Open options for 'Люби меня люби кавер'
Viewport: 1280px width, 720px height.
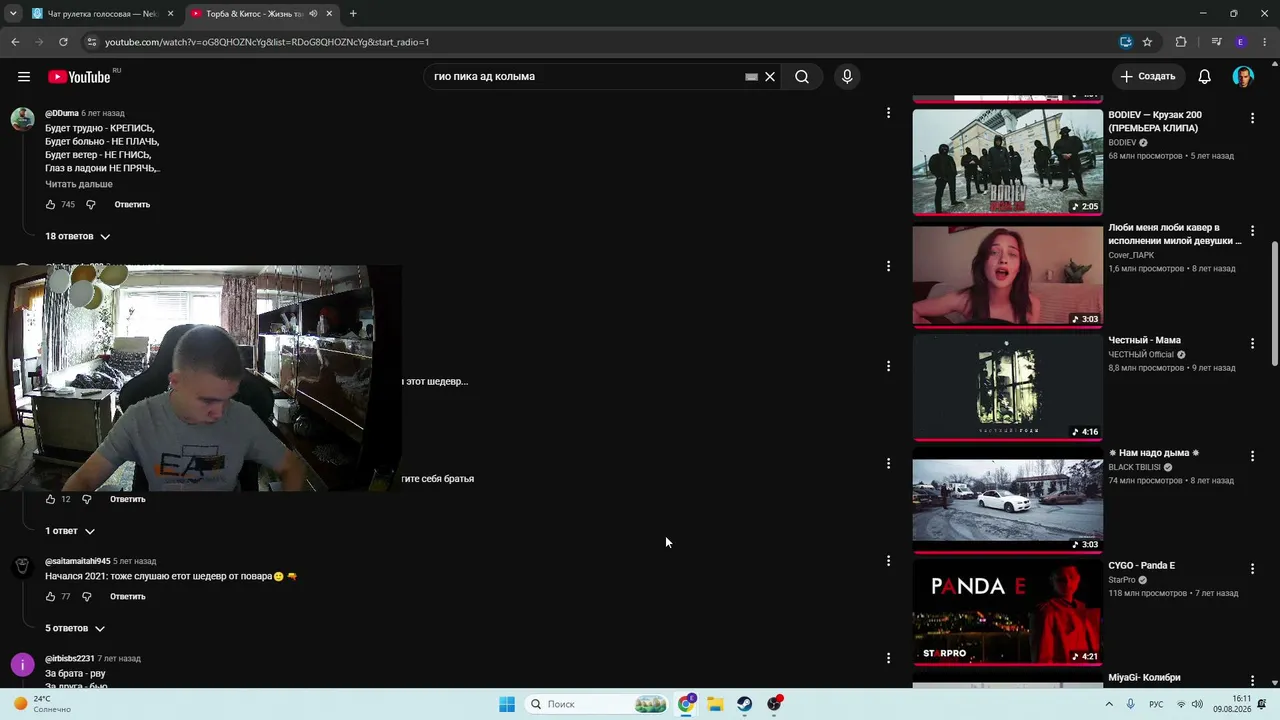(x=1252, y=231)
